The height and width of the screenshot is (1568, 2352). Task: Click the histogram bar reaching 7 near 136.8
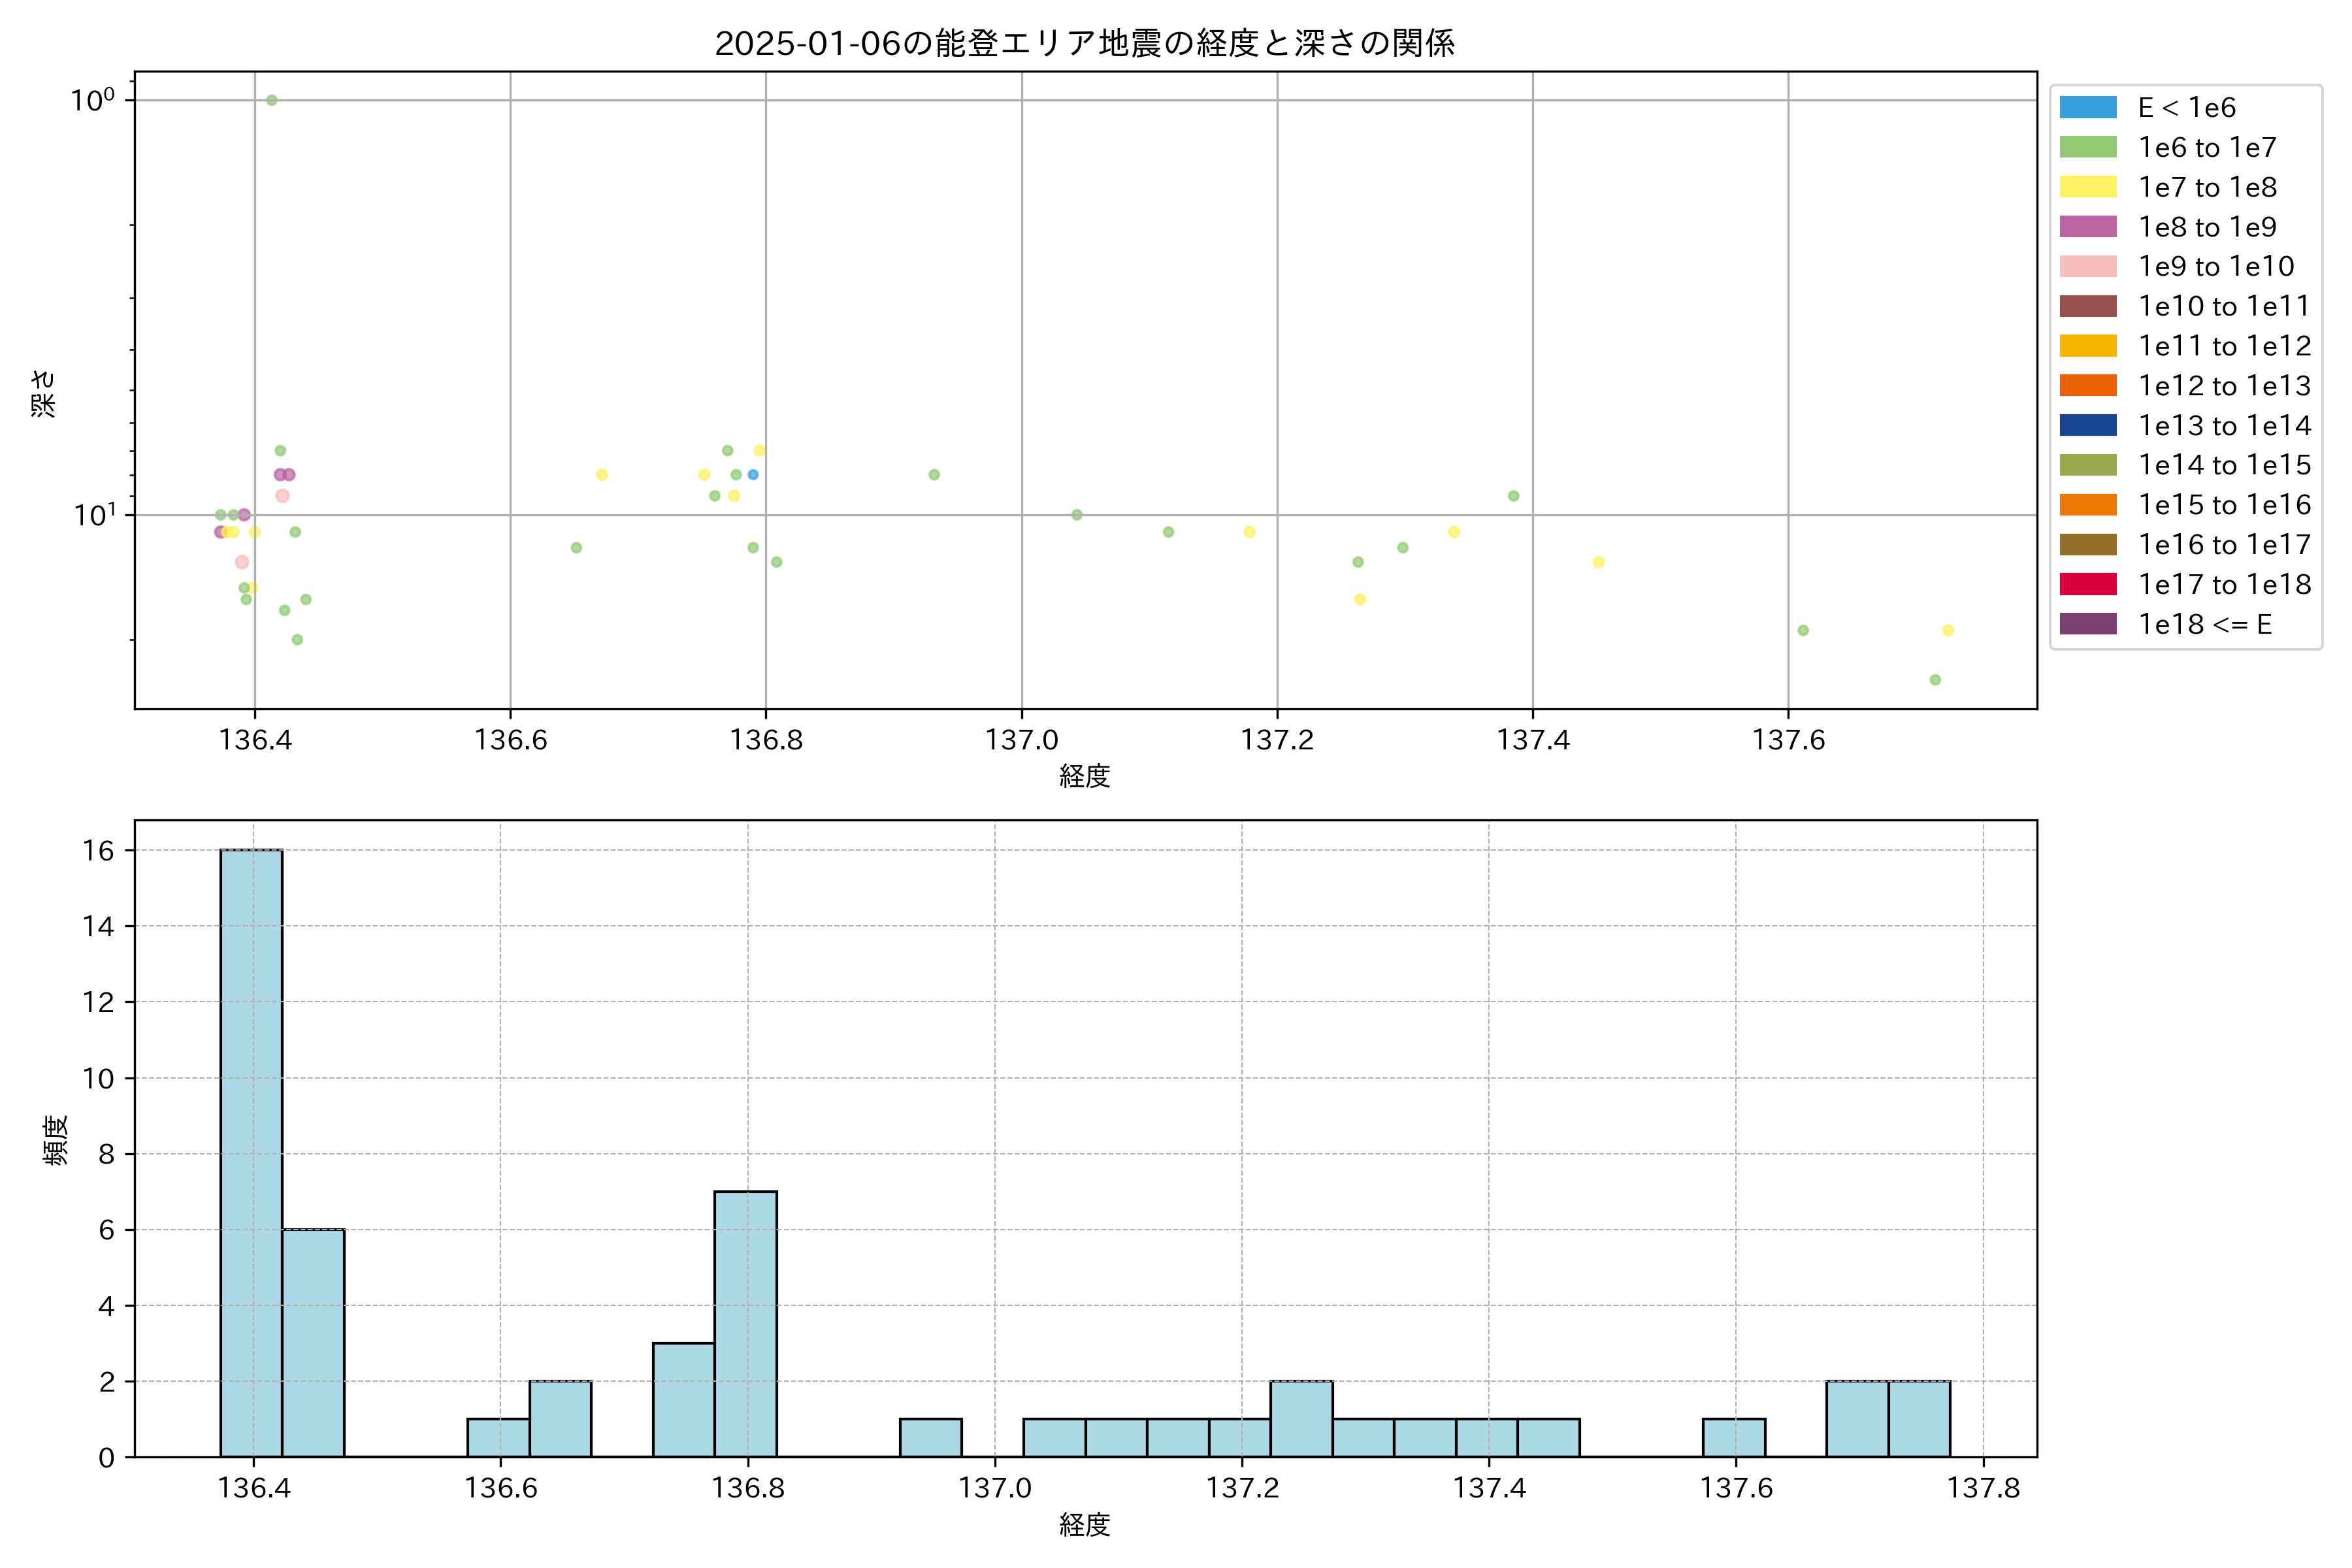coord(745,1323)
